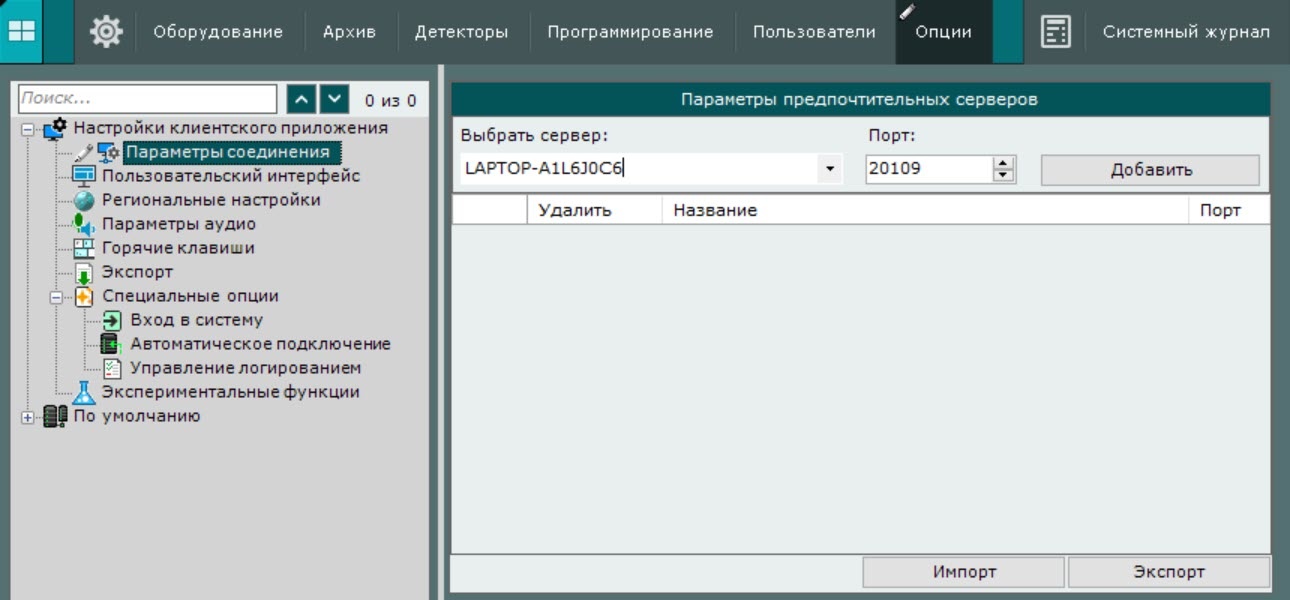Image resolution: width=1290 pixels, height=600 pixels.
Task: Click the flask icon for experimental functions
Action: coord(84,392)
